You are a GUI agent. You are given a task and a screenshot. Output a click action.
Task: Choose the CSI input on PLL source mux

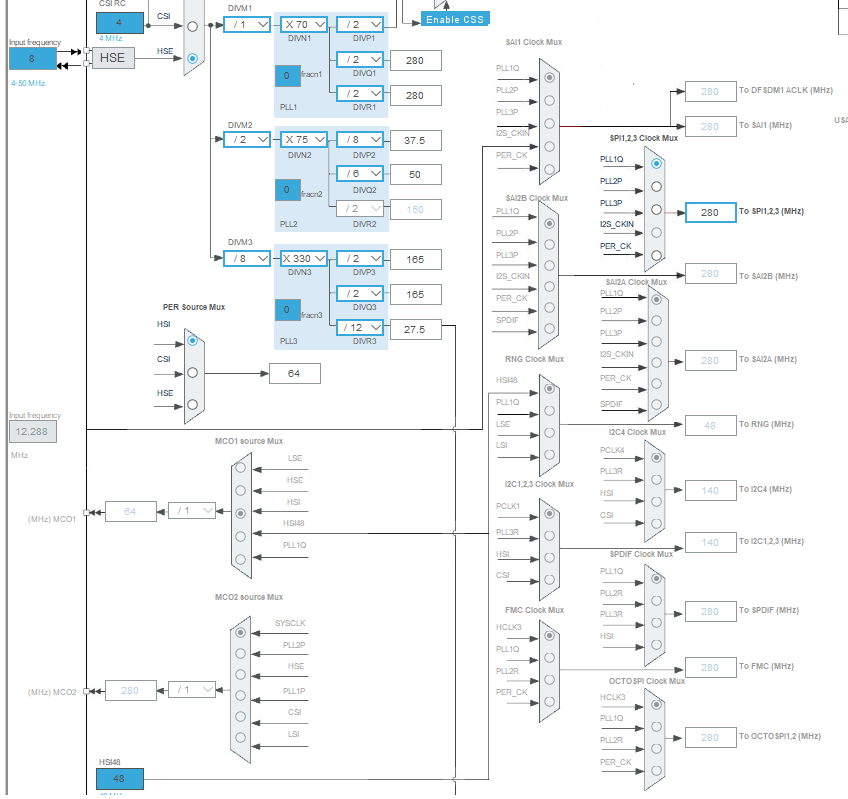[x=193, y=27]
